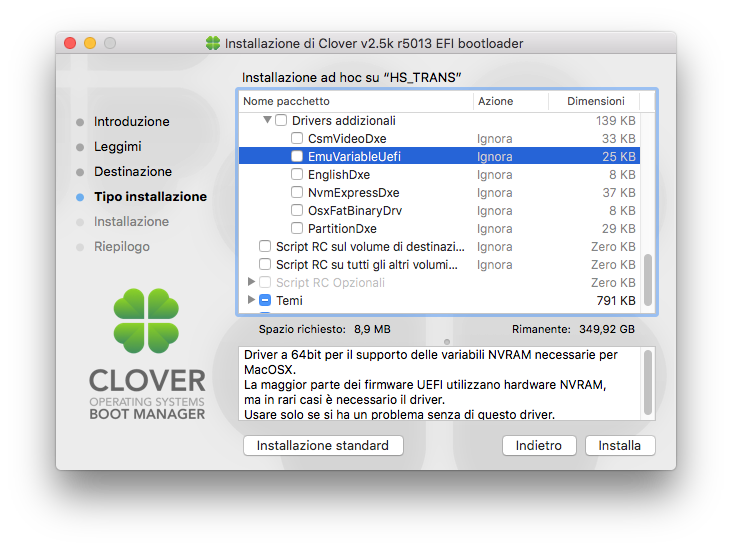Enable Script RC sul volume di destinazione
Image resolution: width=732 pixels, height=550 pixels.
click(x=265, y=246)
